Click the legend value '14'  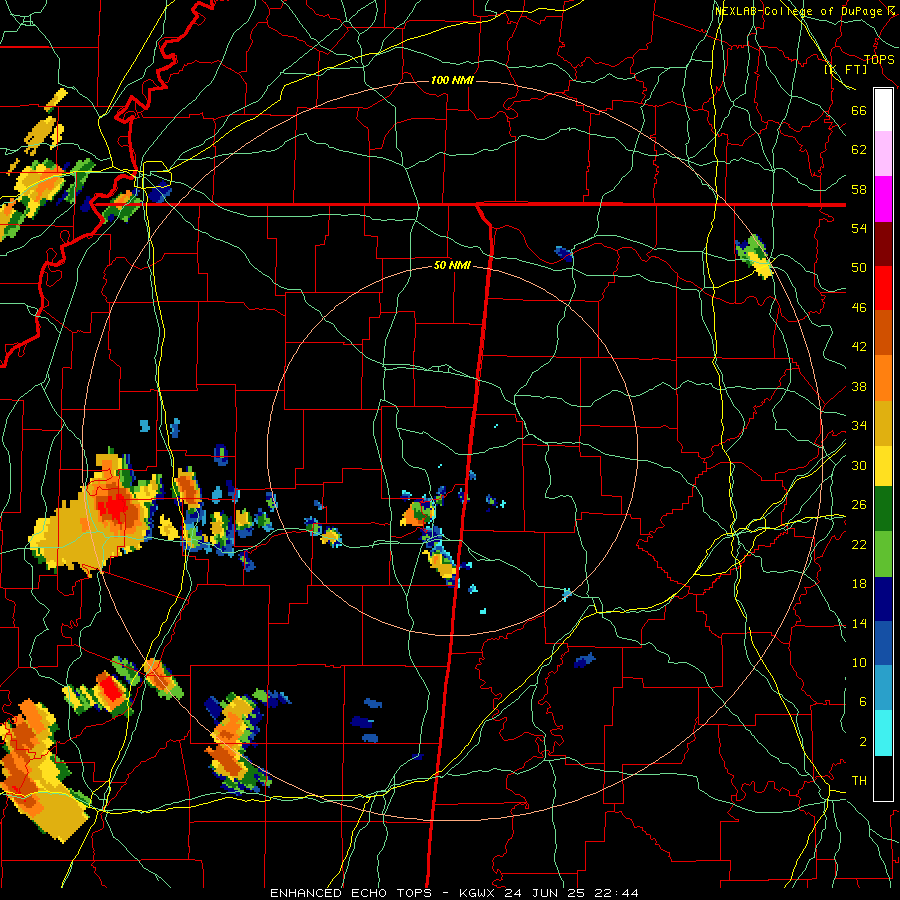click(x=859, y=623)
